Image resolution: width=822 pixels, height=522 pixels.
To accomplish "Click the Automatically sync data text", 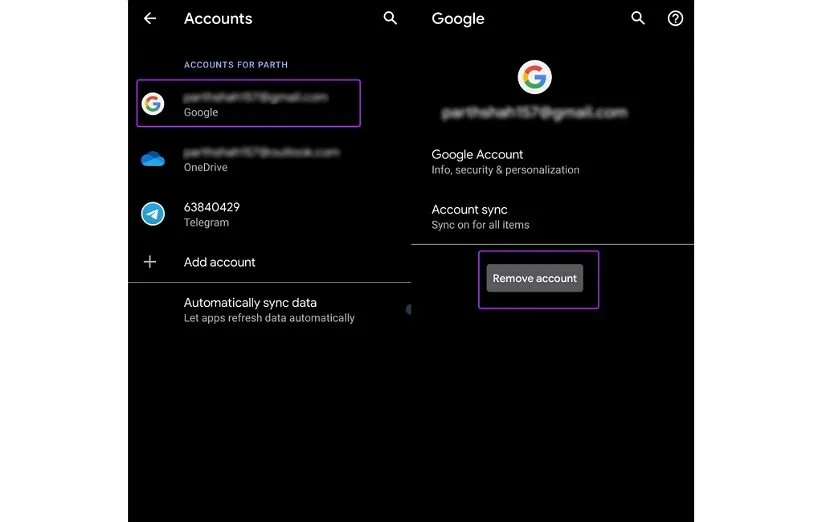I will (250, 303).
